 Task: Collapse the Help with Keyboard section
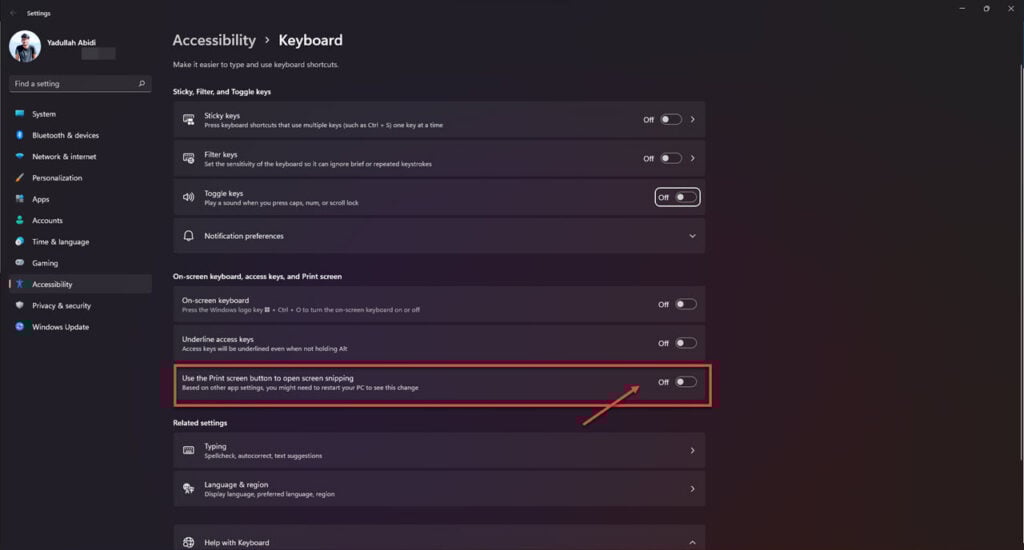pos(692,542)
